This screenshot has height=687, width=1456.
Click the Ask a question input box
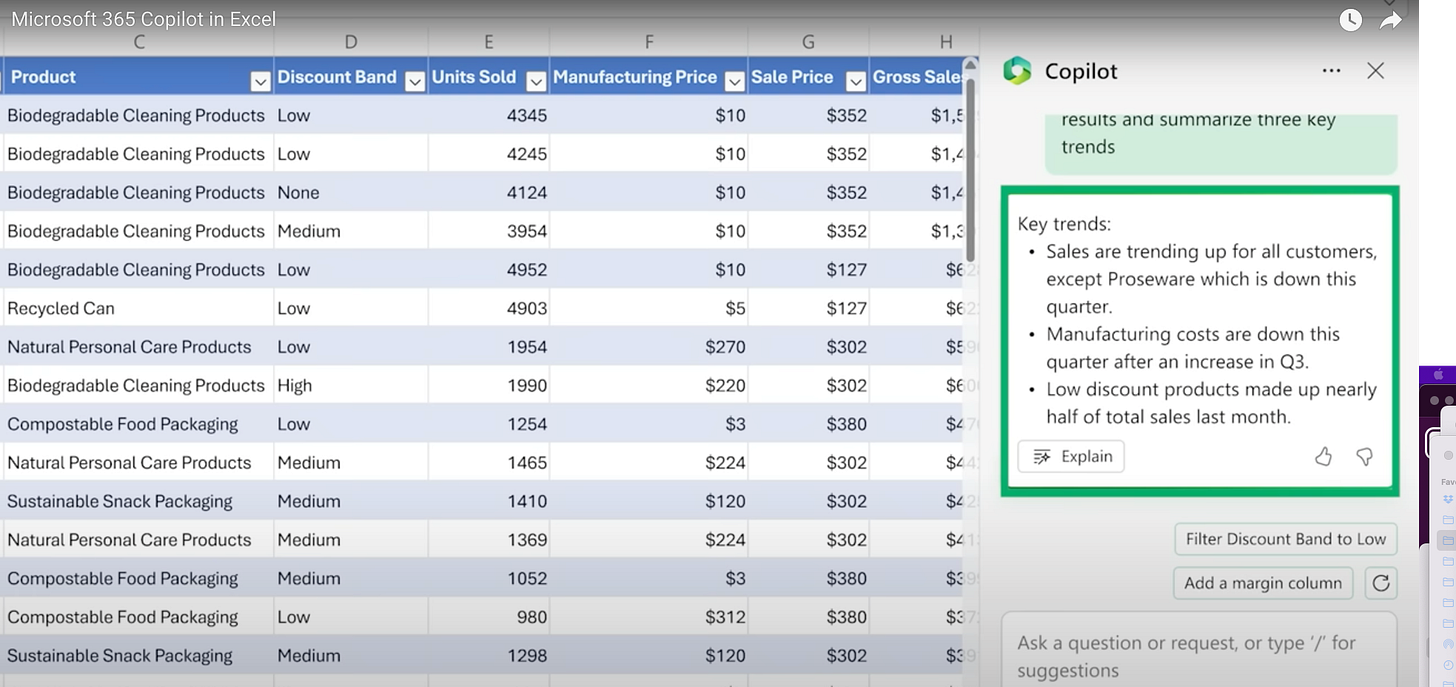(1198, 648)
